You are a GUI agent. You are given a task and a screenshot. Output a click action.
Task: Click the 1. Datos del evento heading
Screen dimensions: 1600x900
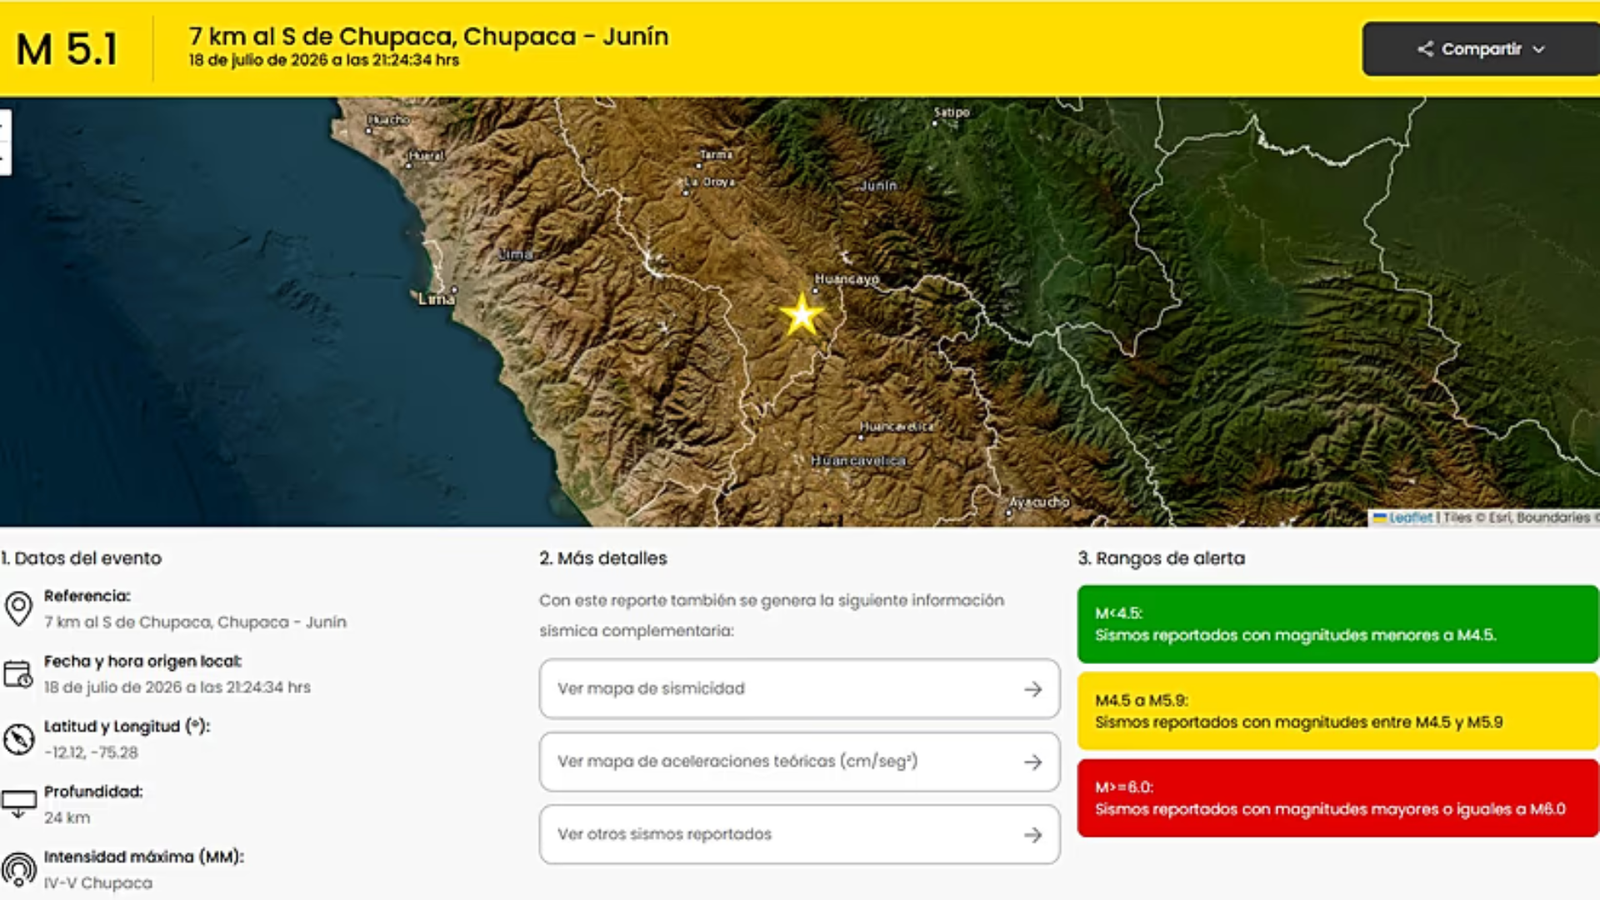[81, 558]
